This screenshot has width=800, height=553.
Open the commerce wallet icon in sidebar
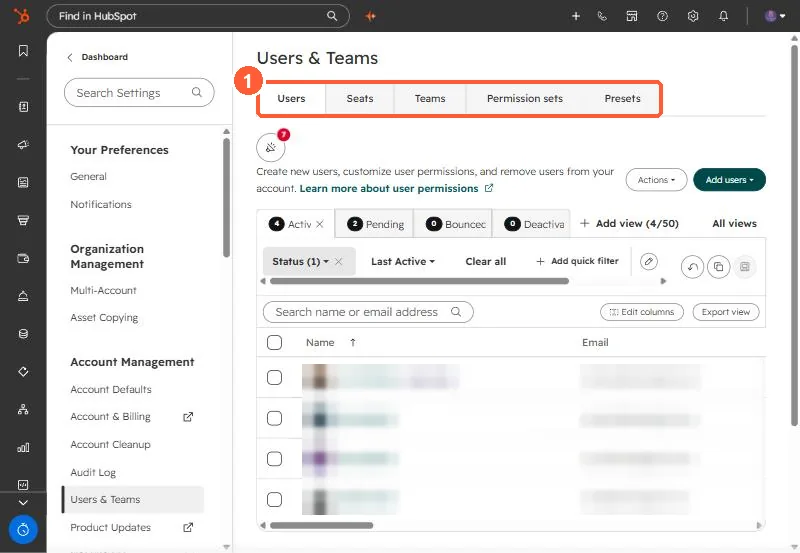click(23, 258)
